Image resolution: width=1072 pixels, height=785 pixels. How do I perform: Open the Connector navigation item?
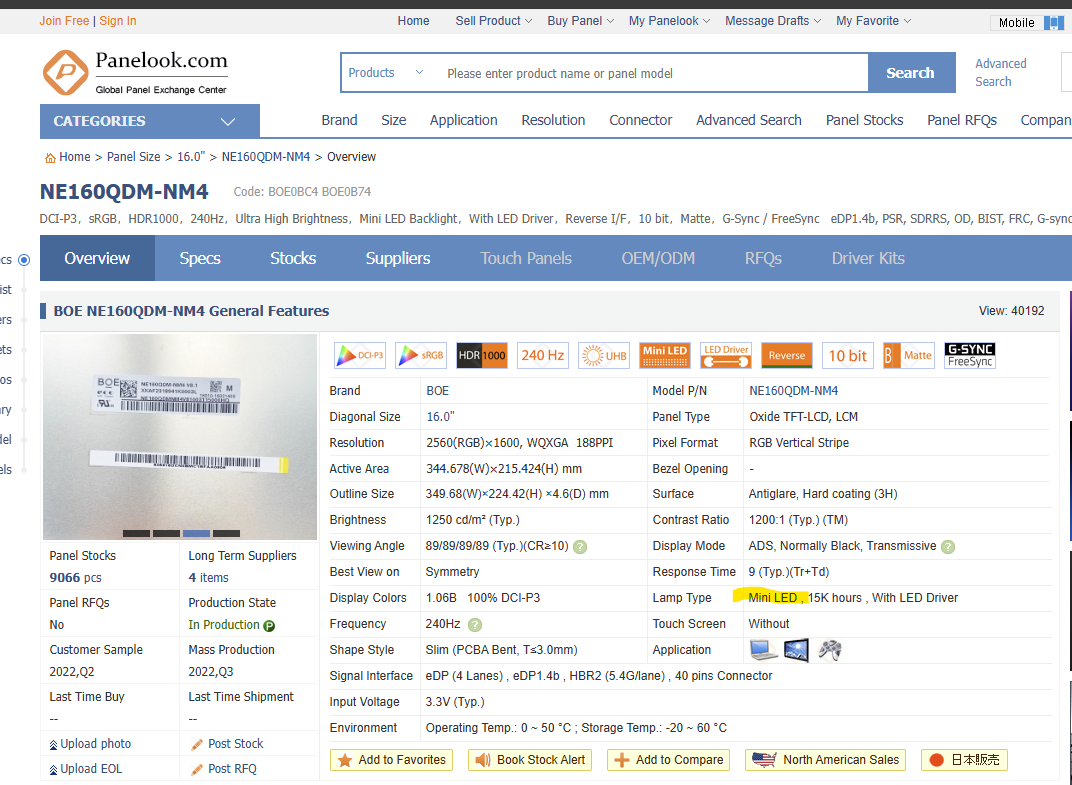[641, 120]
